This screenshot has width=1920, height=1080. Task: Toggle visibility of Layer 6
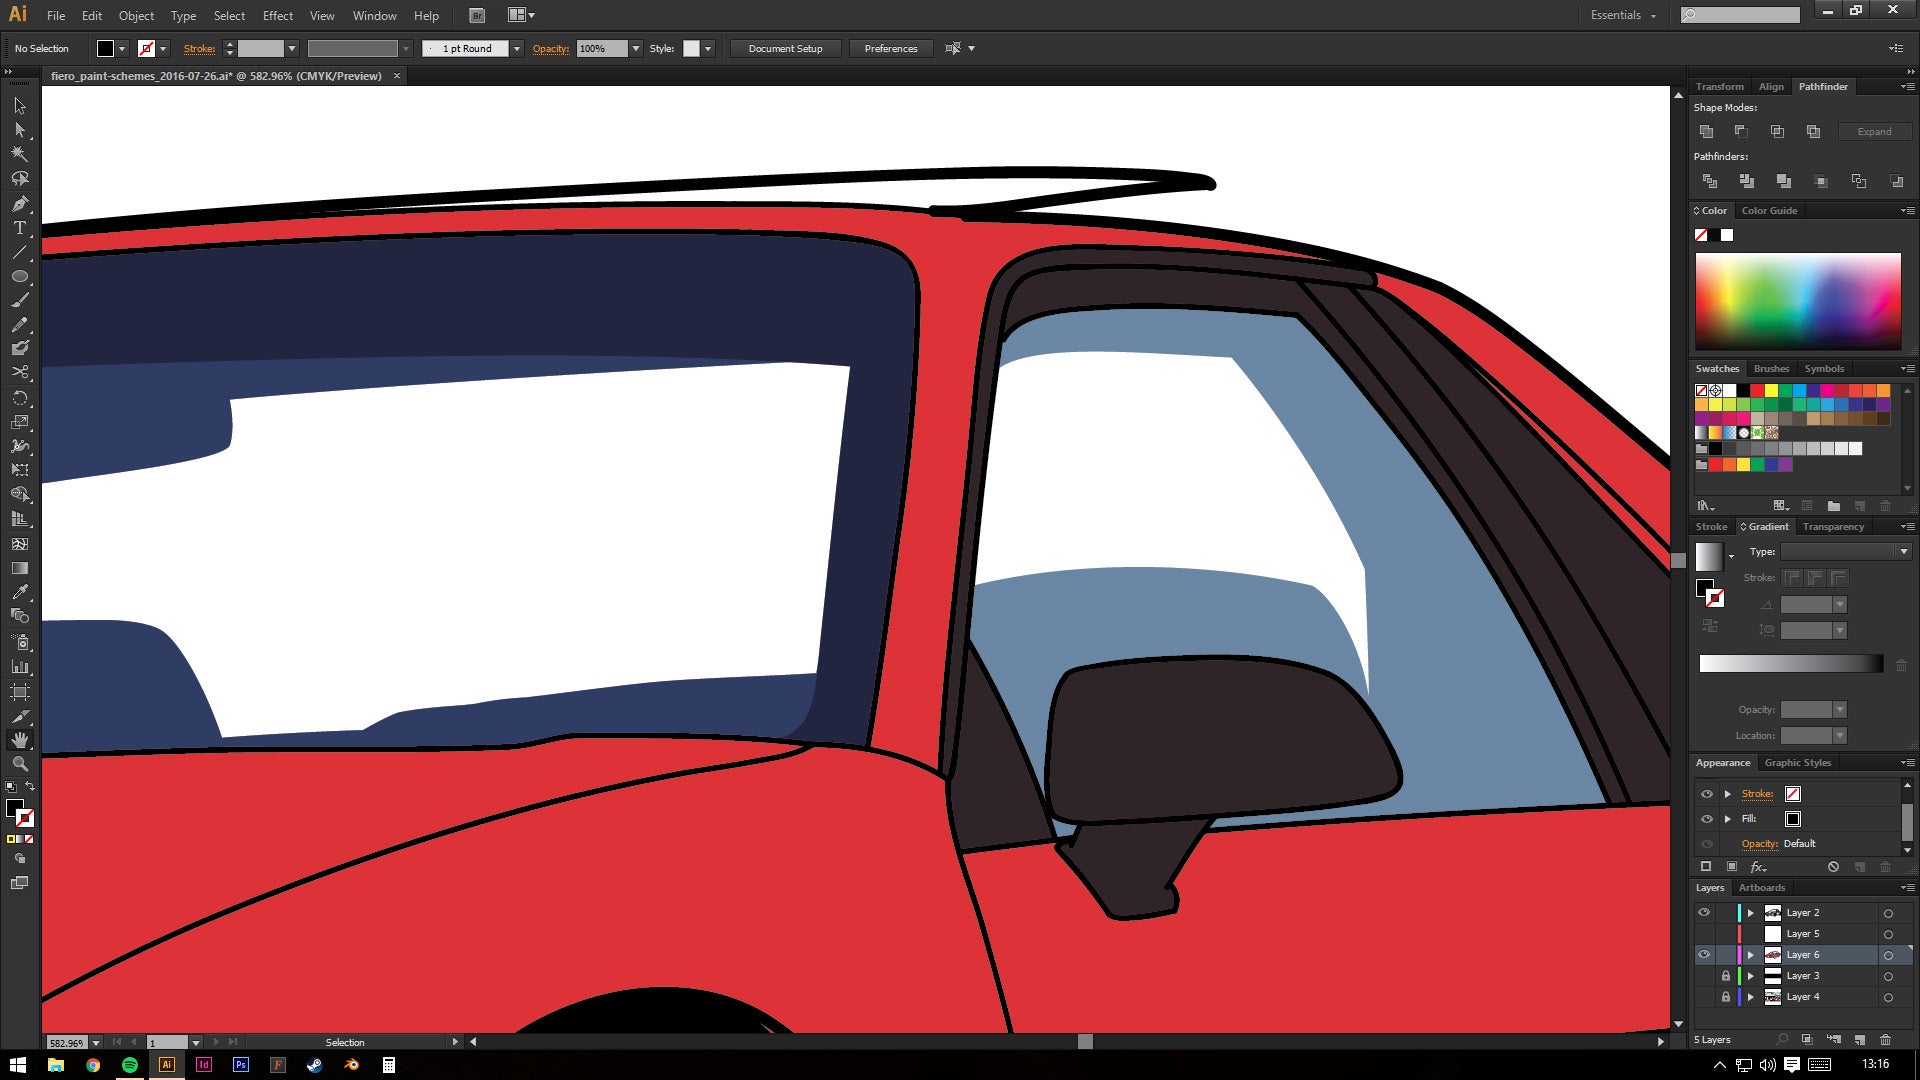[1704, 955]
